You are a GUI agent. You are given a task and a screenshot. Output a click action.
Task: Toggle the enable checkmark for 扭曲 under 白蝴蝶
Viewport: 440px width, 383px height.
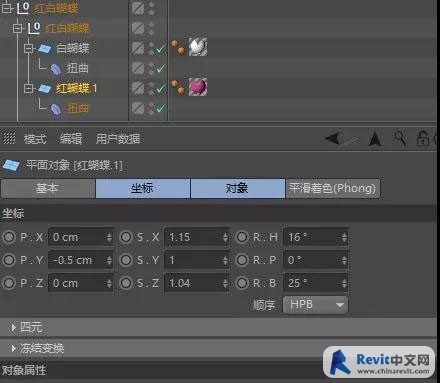161,69
